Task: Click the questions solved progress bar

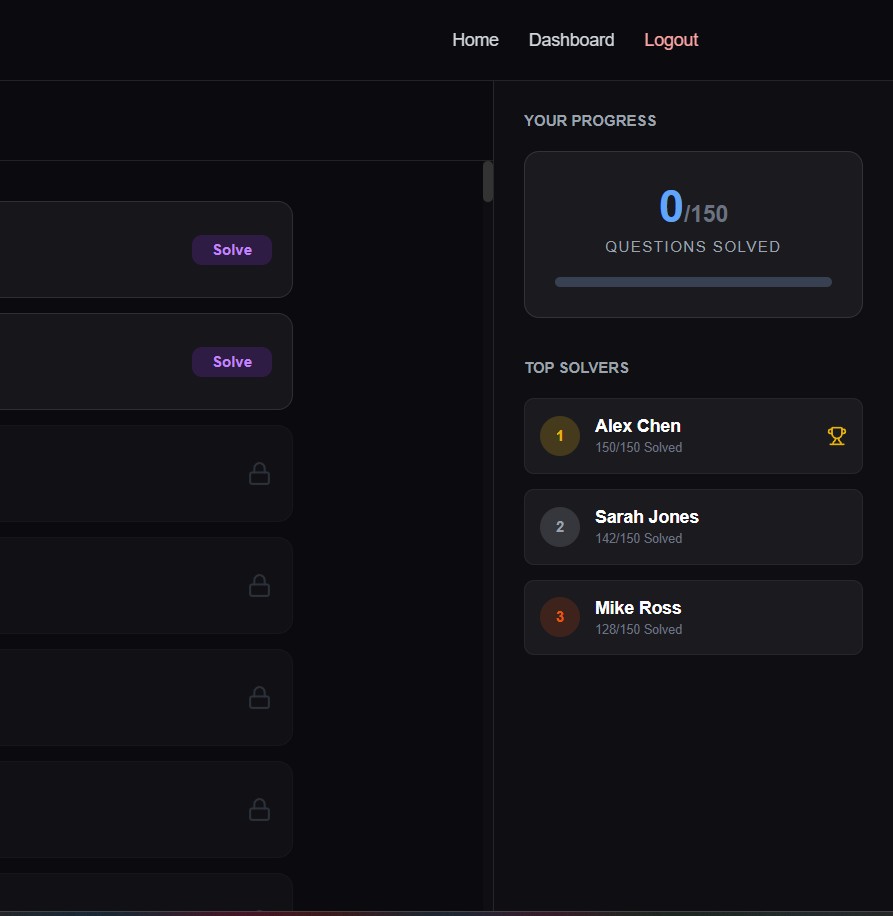Action: tap(692, 282)
